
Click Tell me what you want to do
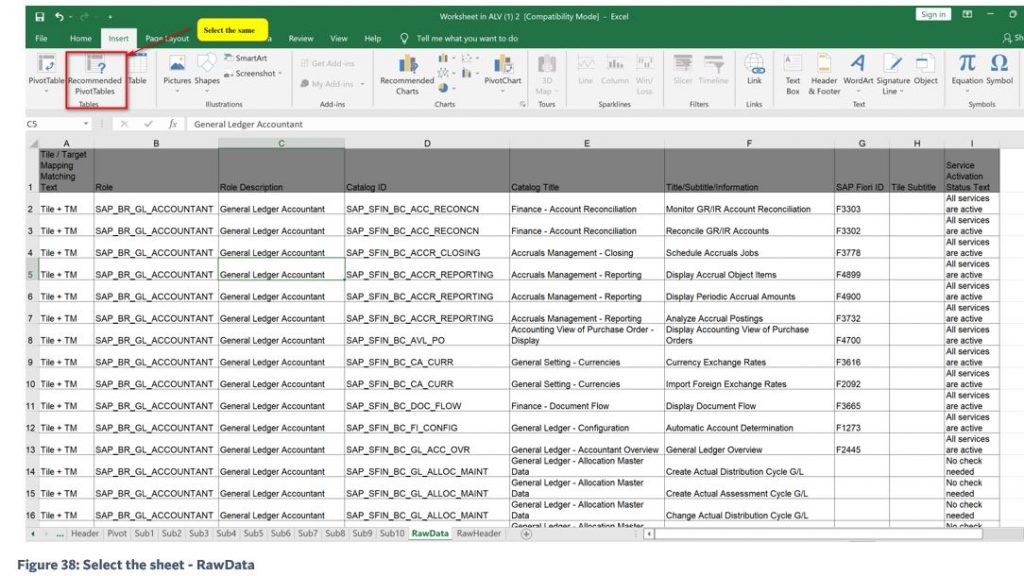tap(467, 39)
